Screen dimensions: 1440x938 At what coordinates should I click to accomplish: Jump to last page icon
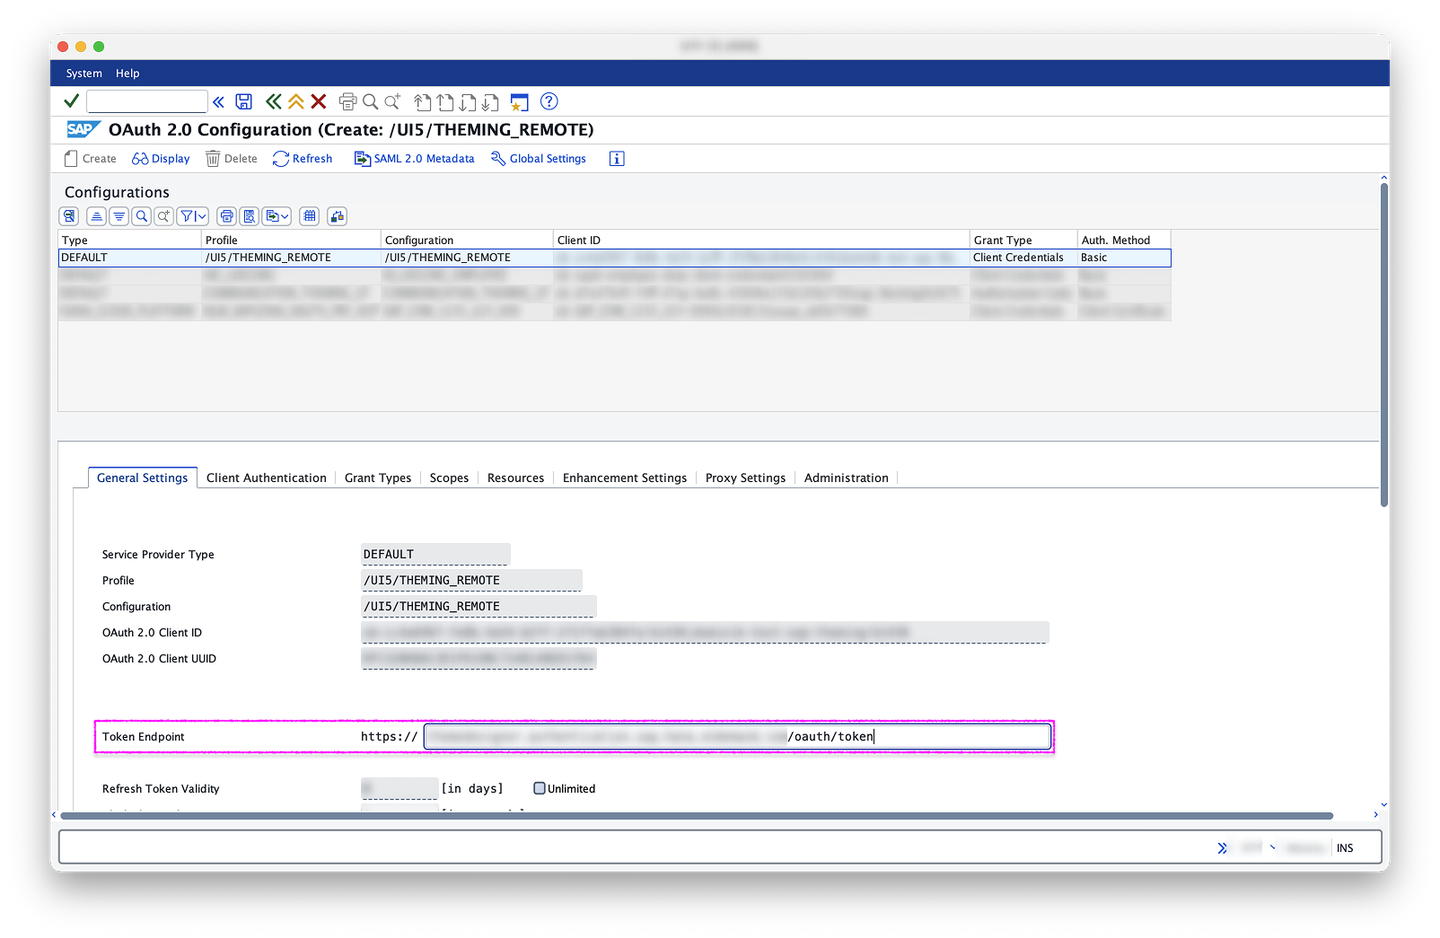point(490,102)
